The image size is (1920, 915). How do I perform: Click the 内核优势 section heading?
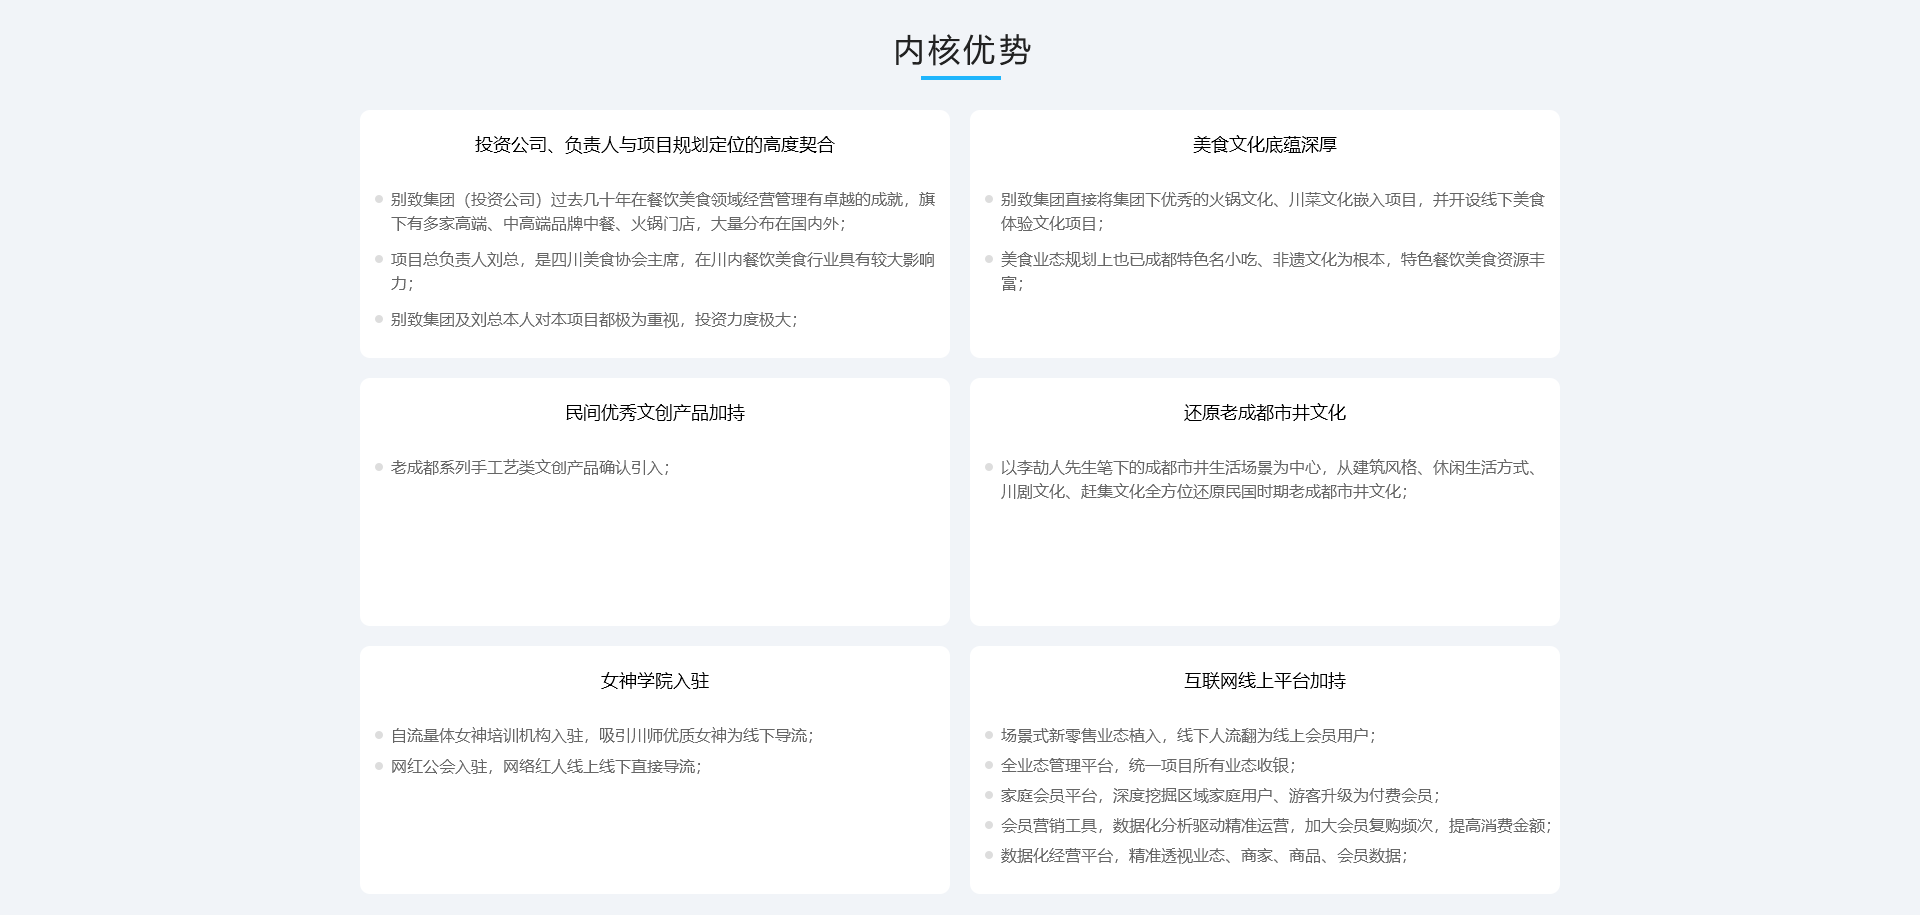pos(961,50)
